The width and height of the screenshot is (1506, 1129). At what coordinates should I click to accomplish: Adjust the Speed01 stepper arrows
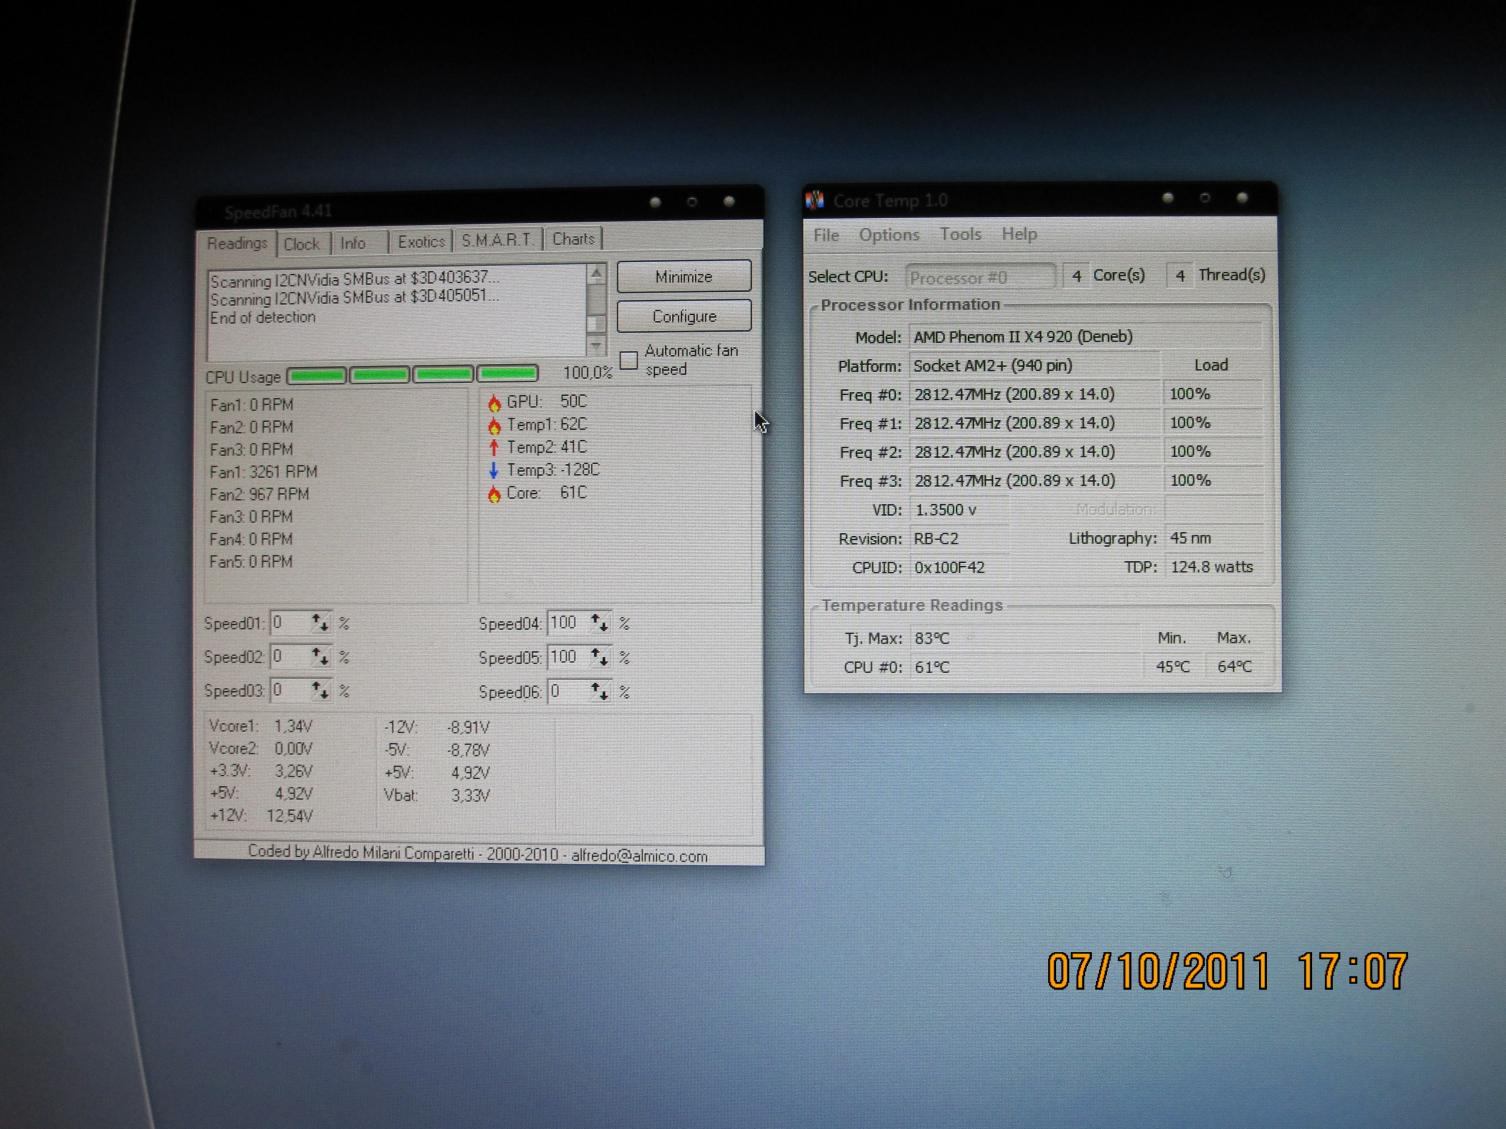pyautogui.click(x=320, y=623)
